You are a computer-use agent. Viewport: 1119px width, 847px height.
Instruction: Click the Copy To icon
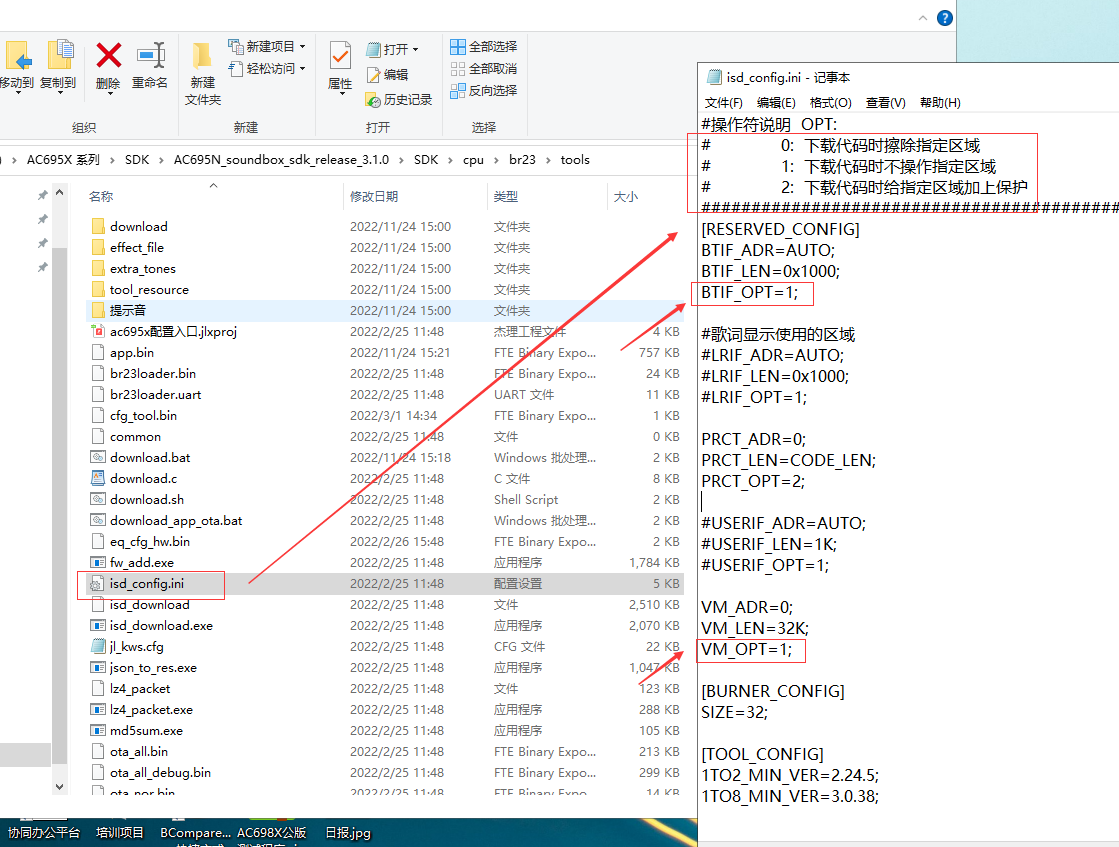(60, 56)
